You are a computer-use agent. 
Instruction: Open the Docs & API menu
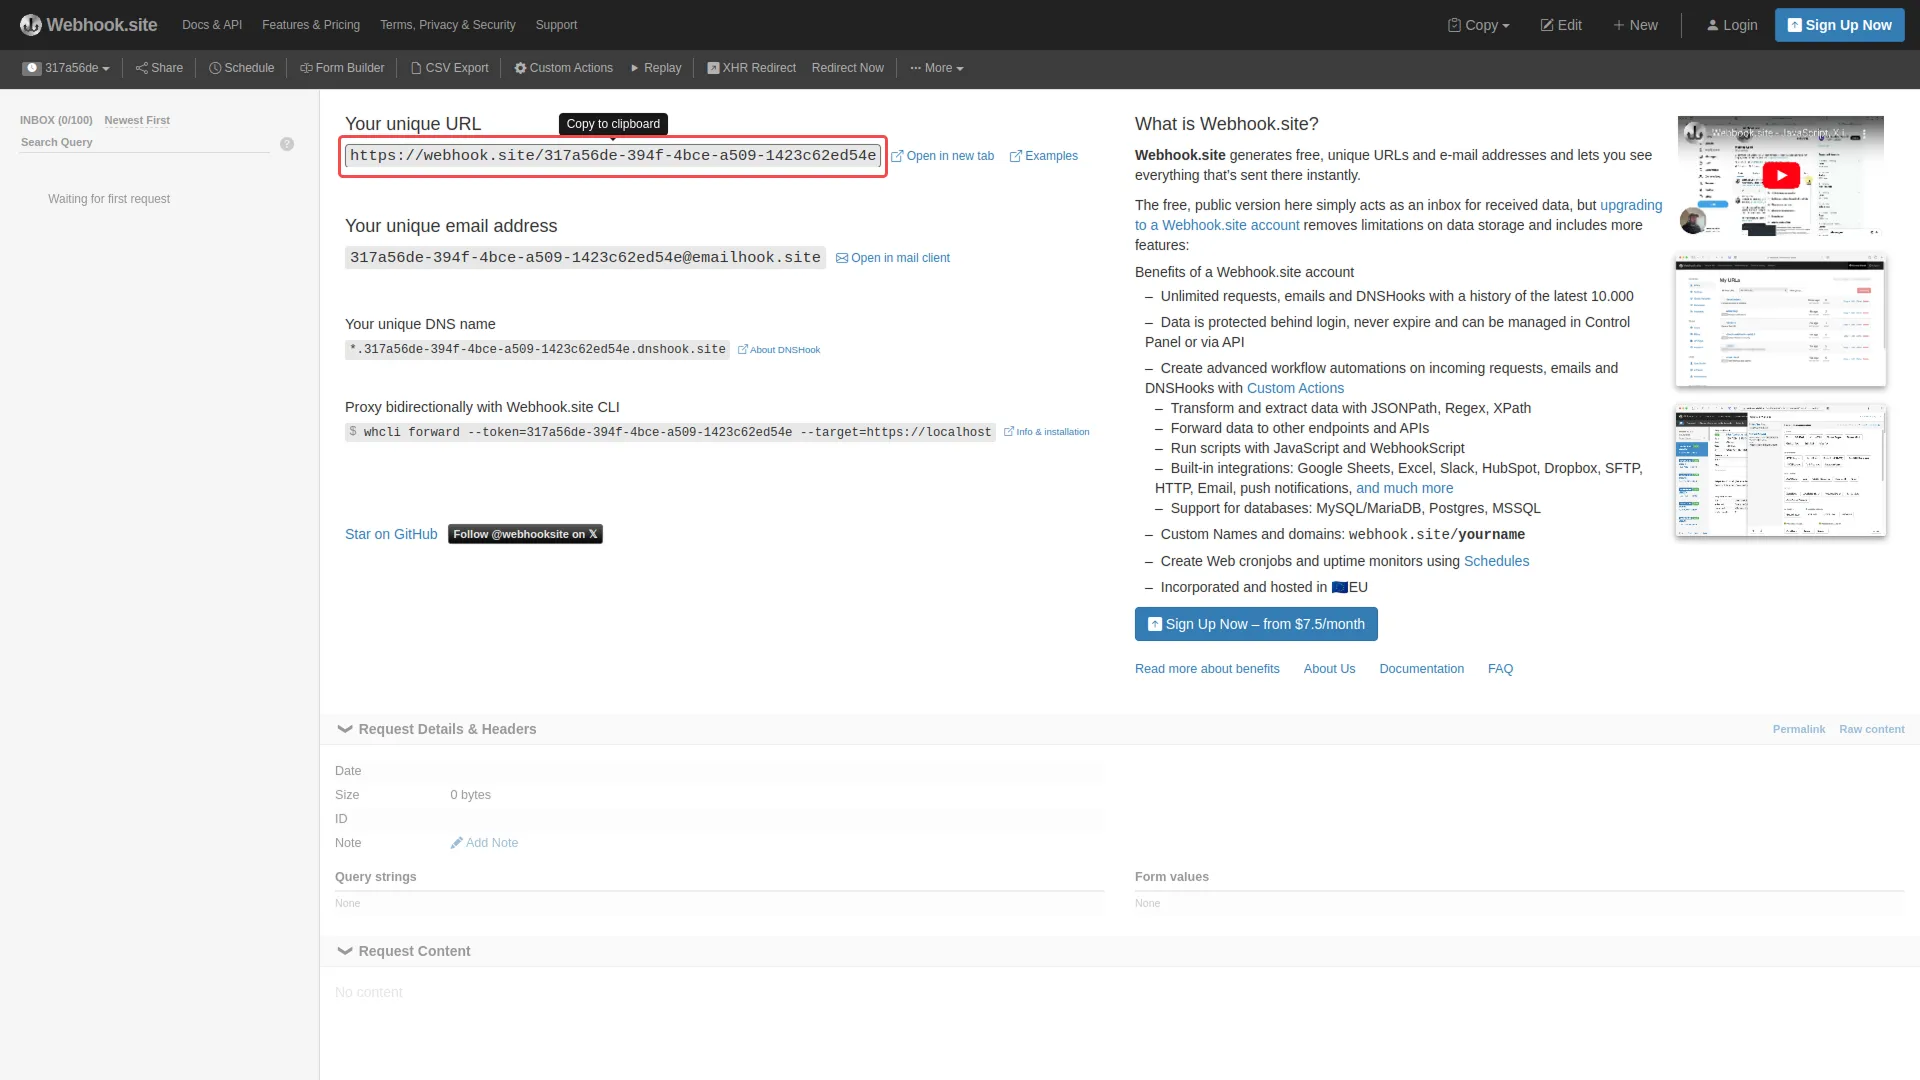(210, 24)
